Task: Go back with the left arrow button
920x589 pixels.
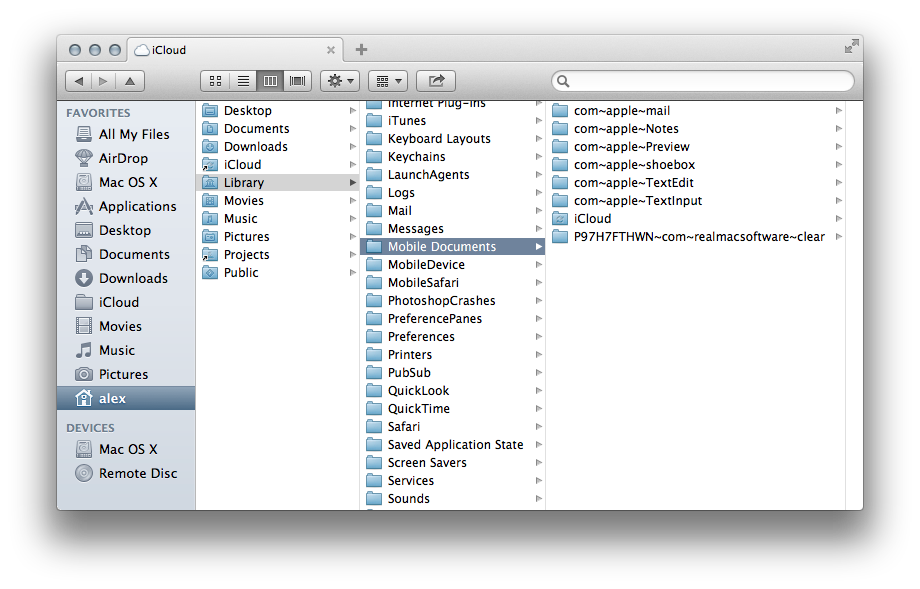Action: [78, 81]
